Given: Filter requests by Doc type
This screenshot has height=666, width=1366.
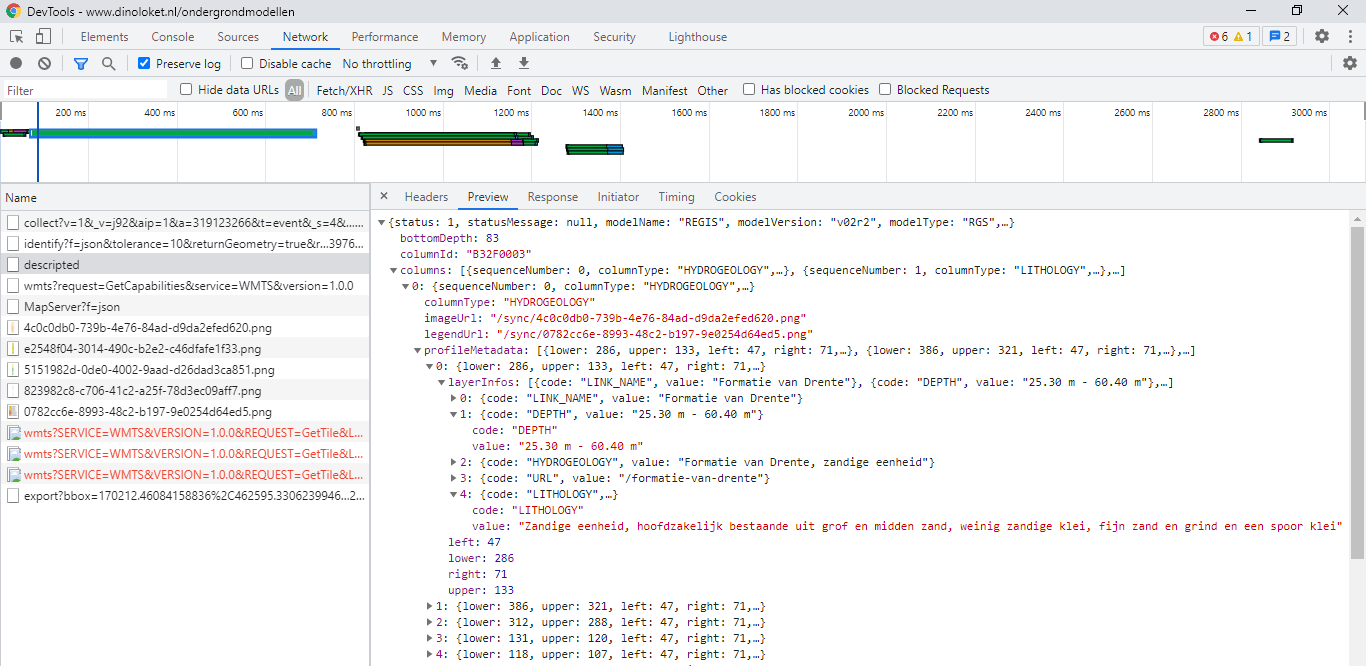Looking at the screenshot, I should (551, 90).
